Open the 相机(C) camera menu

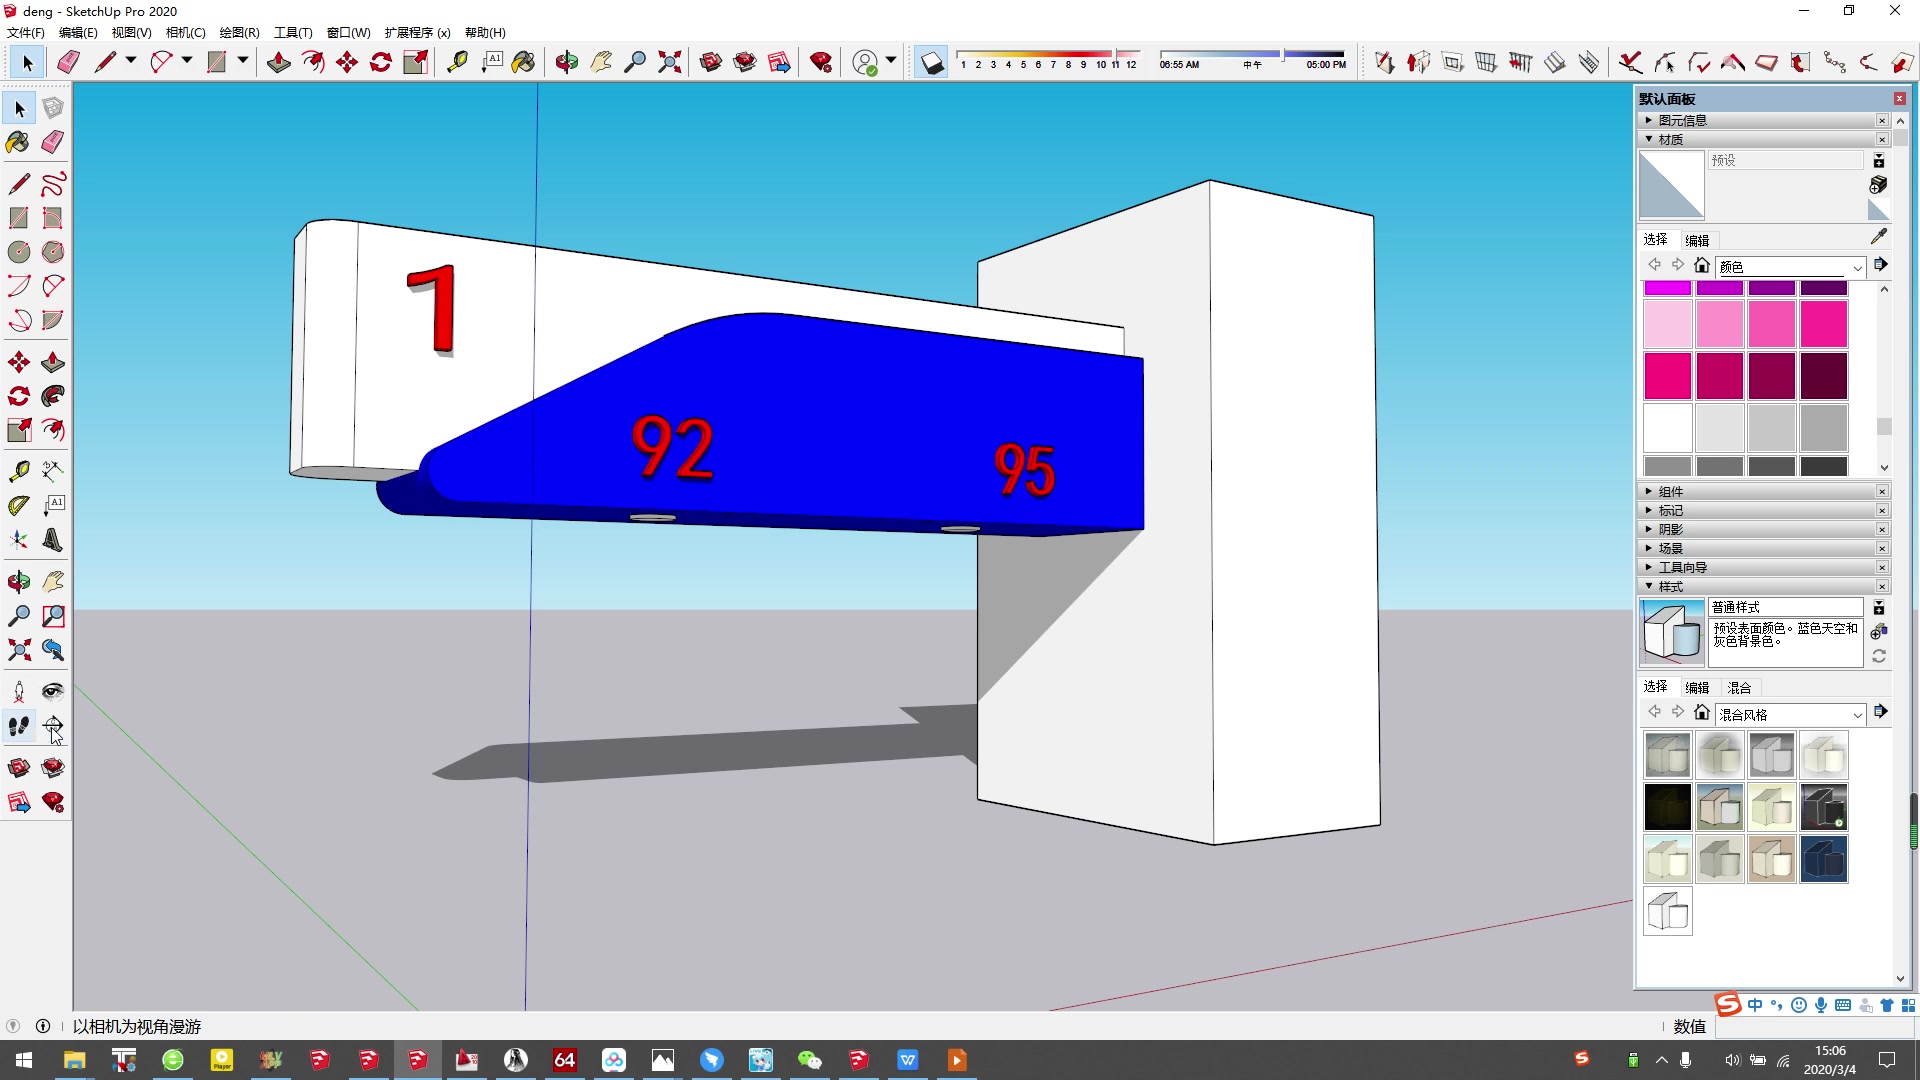(185, 32)
